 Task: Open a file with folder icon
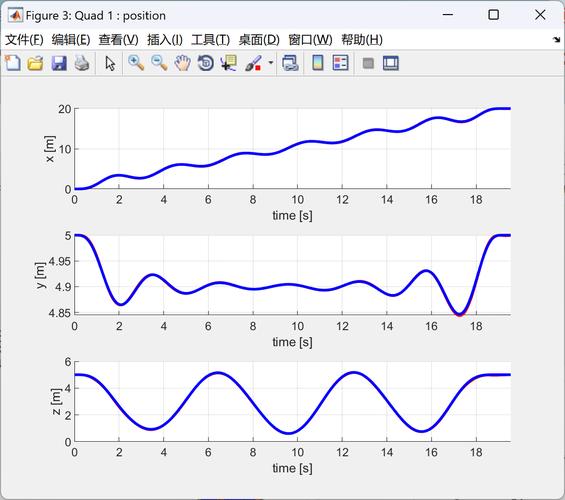click(36, 63)
